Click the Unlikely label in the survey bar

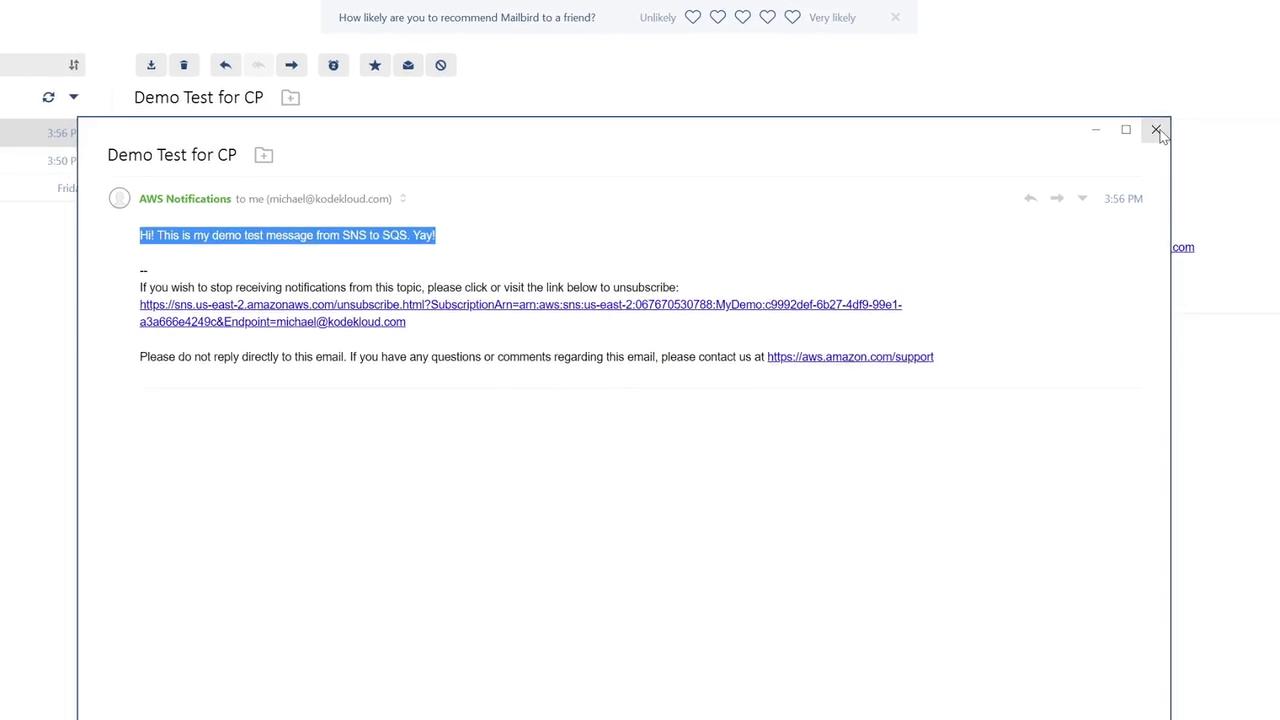658,18
